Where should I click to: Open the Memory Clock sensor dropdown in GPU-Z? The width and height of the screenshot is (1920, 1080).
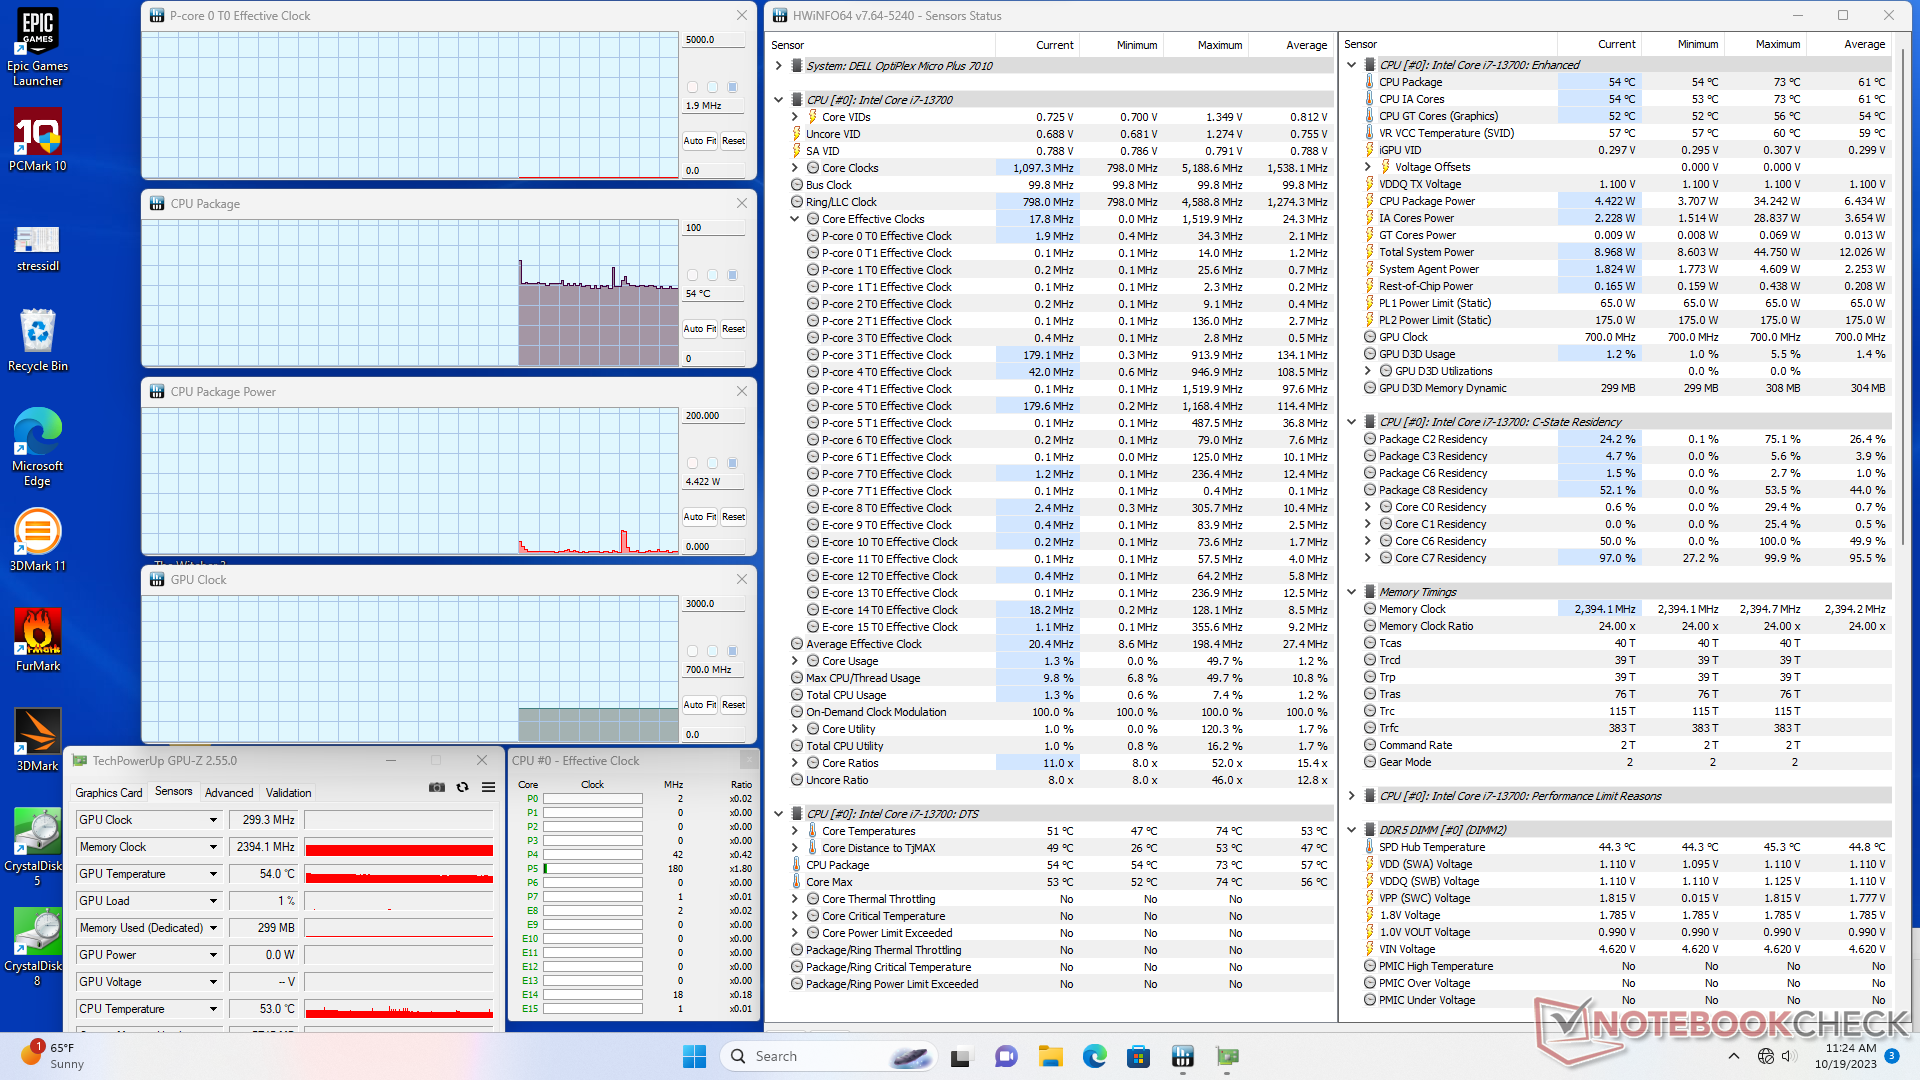213,847
